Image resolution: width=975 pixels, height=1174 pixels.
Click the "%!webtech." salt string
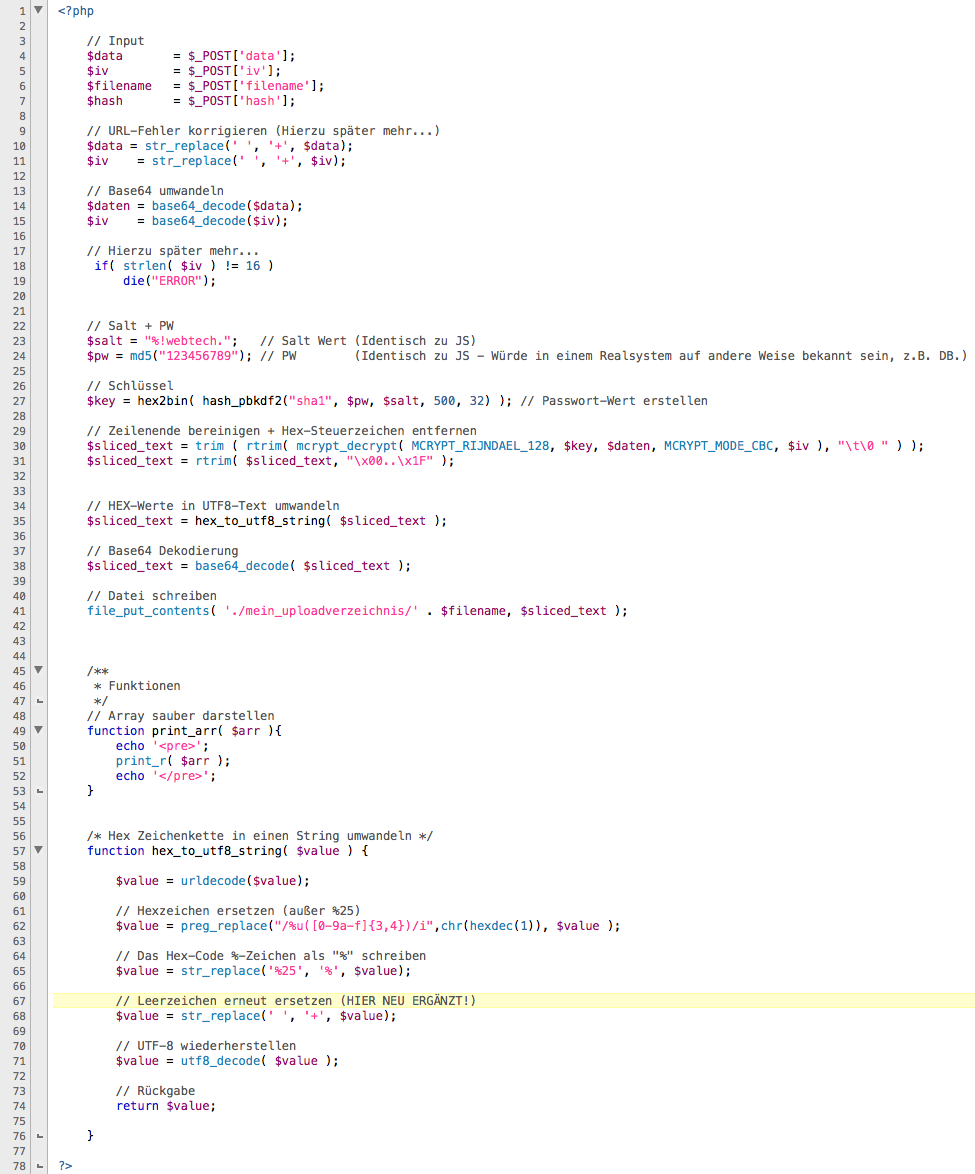pos(187,341)
